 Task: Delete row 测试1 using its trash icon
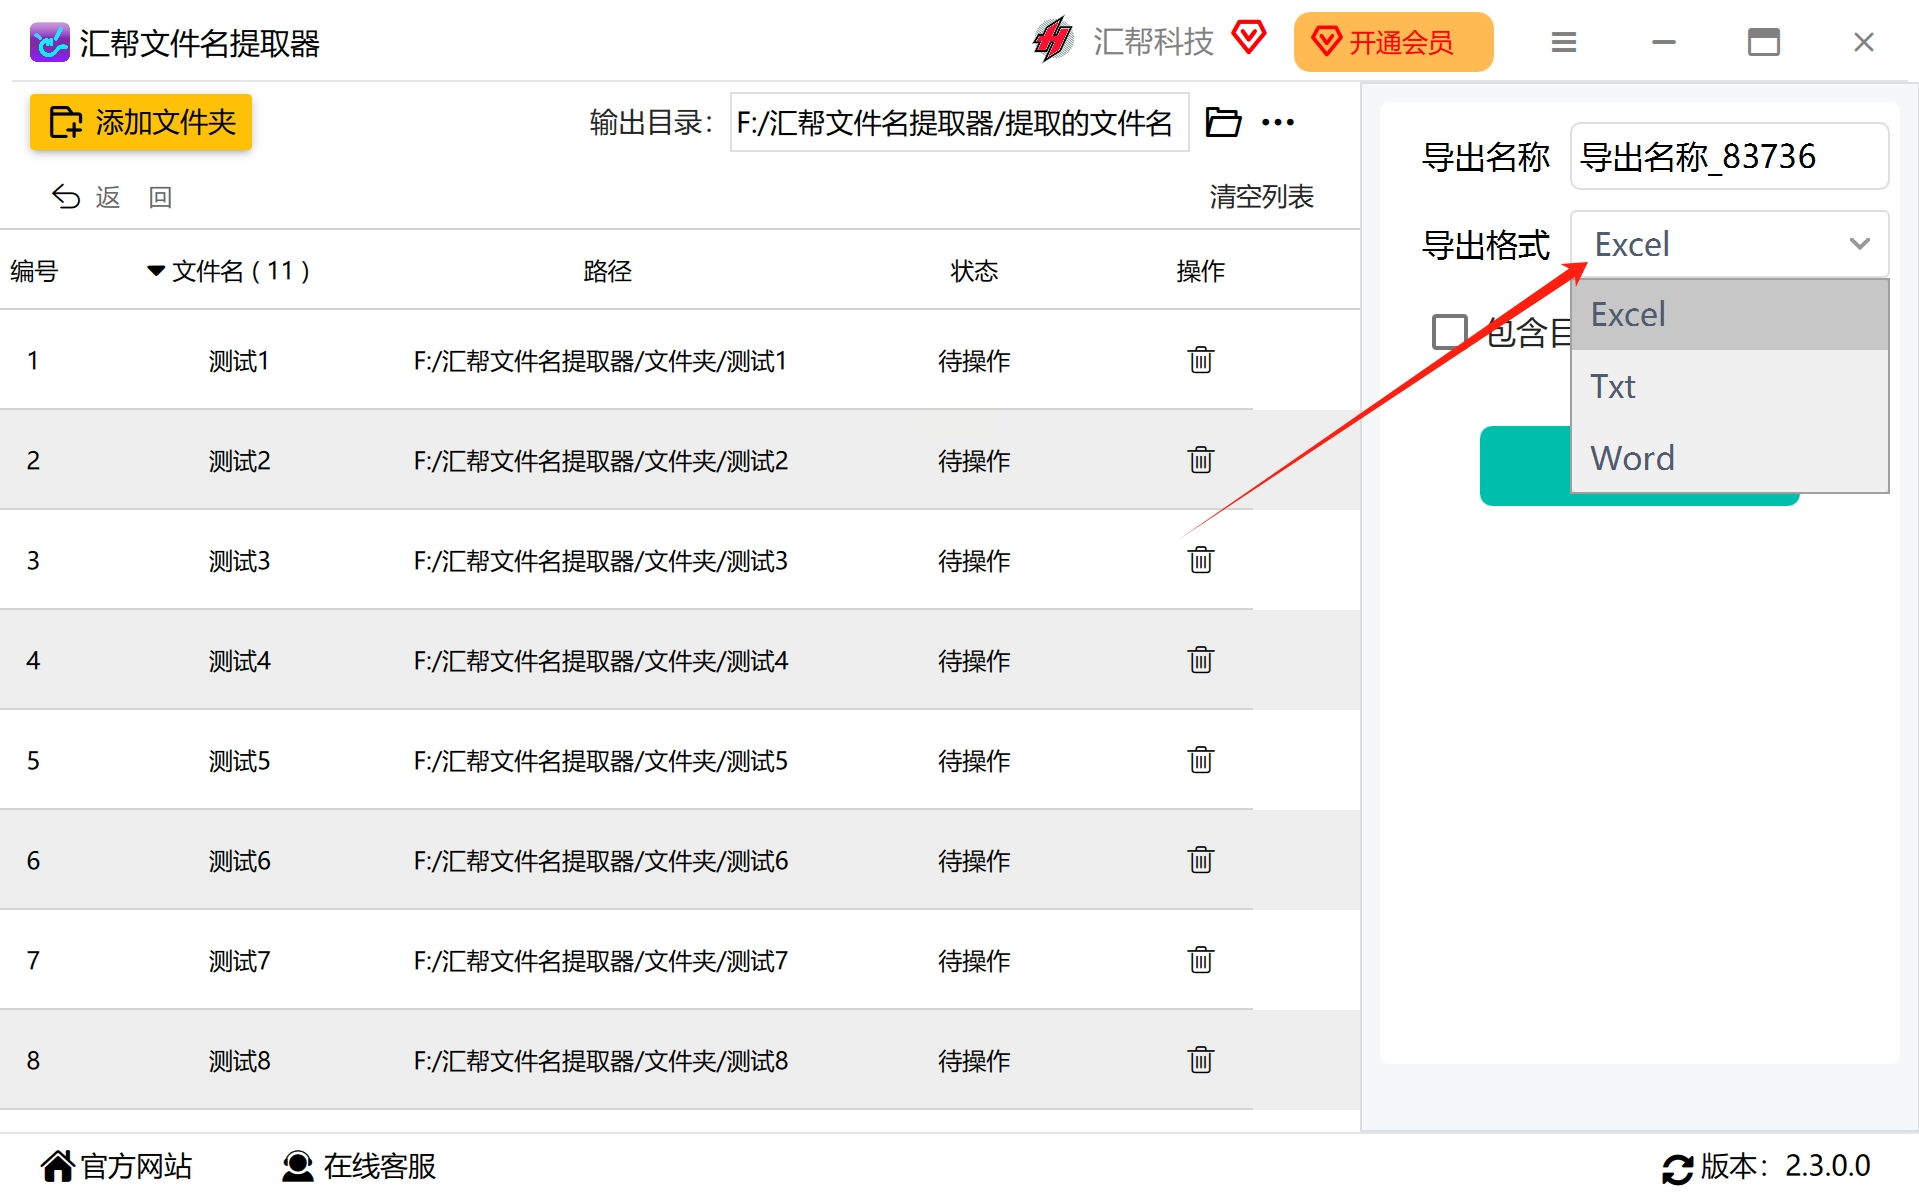1200,360
